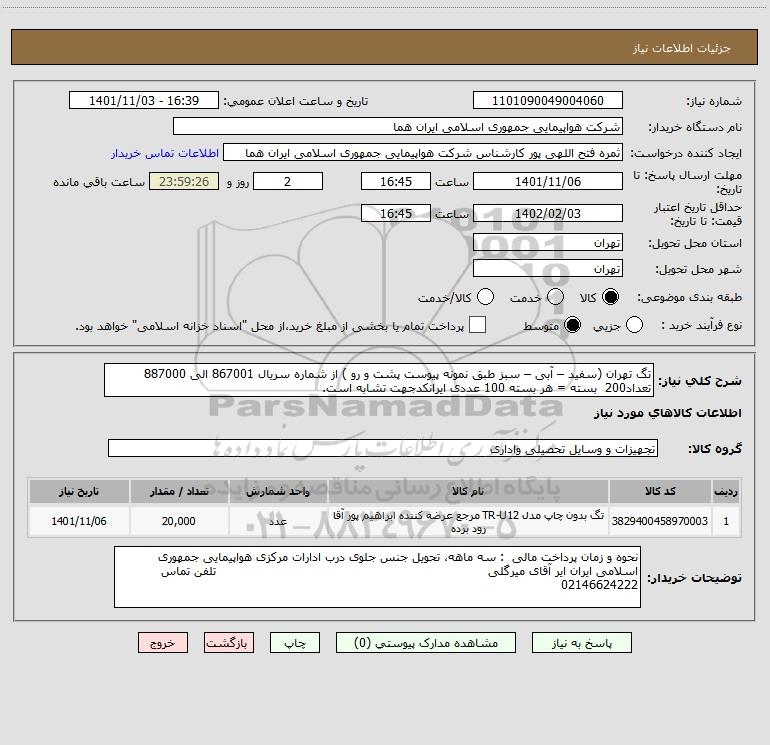Click the 'نام دستگاه خریدار' field

click(x=397, y=127)
